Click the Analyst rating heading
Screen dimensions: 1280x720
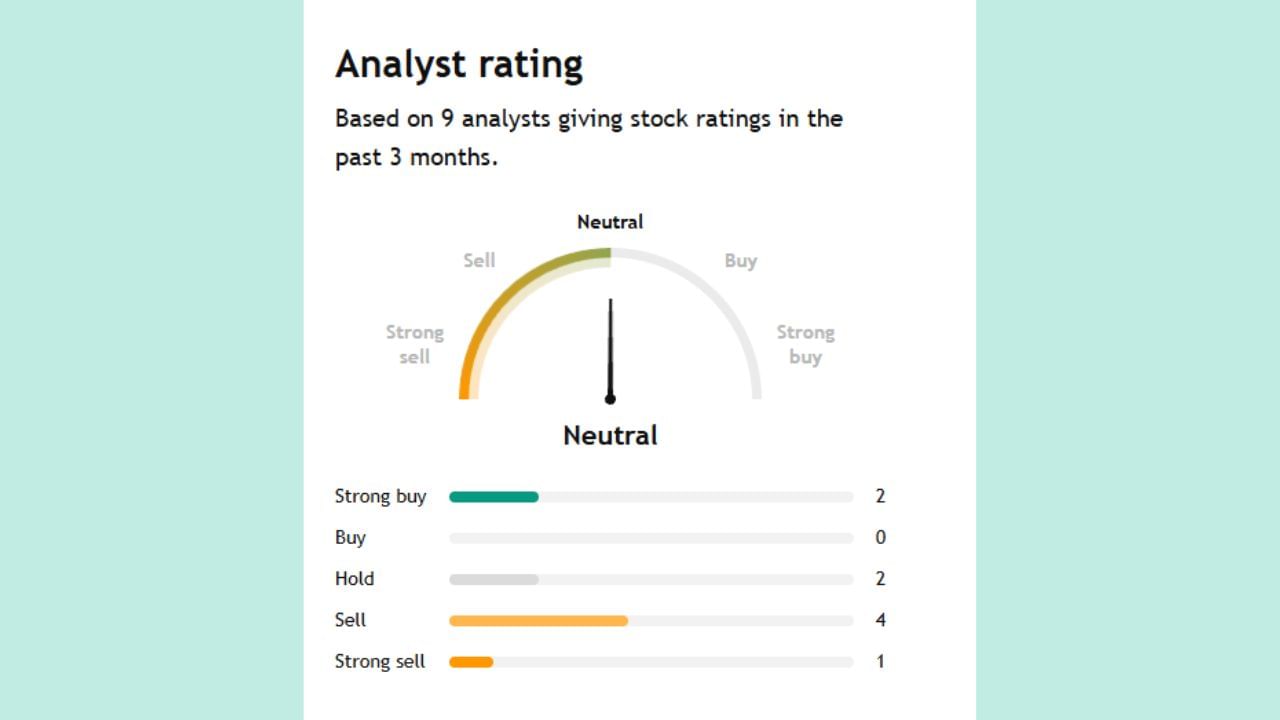[x=459, y=65]
